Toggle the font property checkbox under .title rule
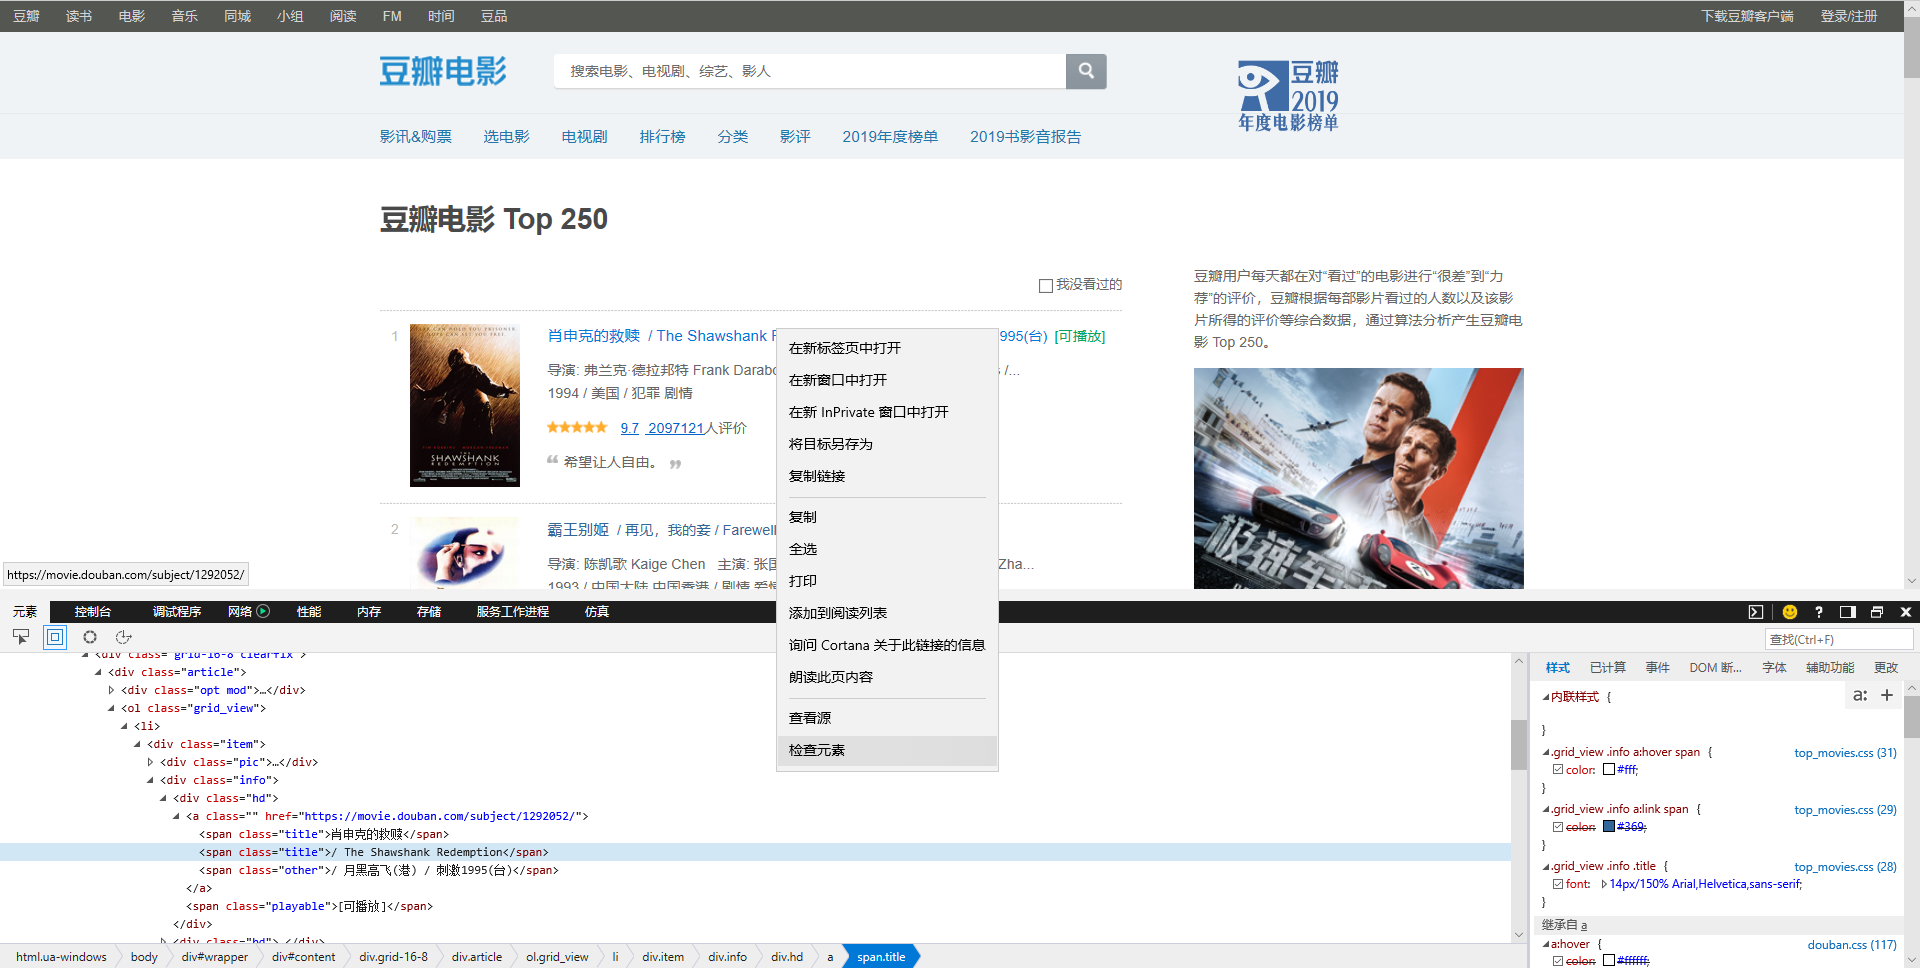 pos(1558,884)
